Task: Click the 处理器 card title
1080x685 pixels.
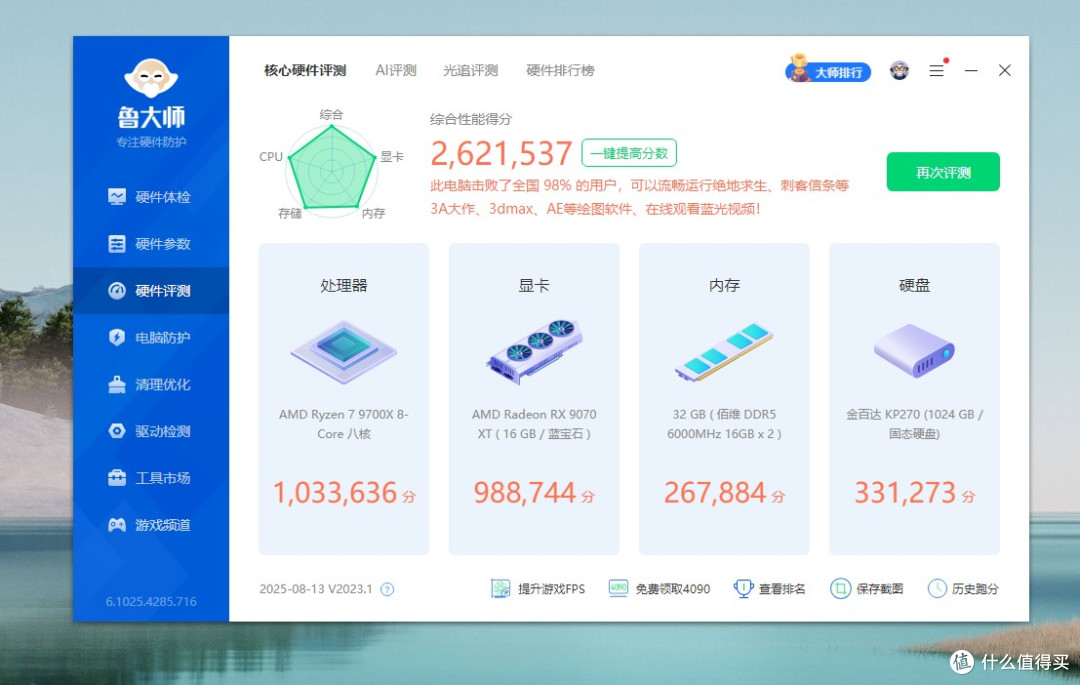Action: 344,286
